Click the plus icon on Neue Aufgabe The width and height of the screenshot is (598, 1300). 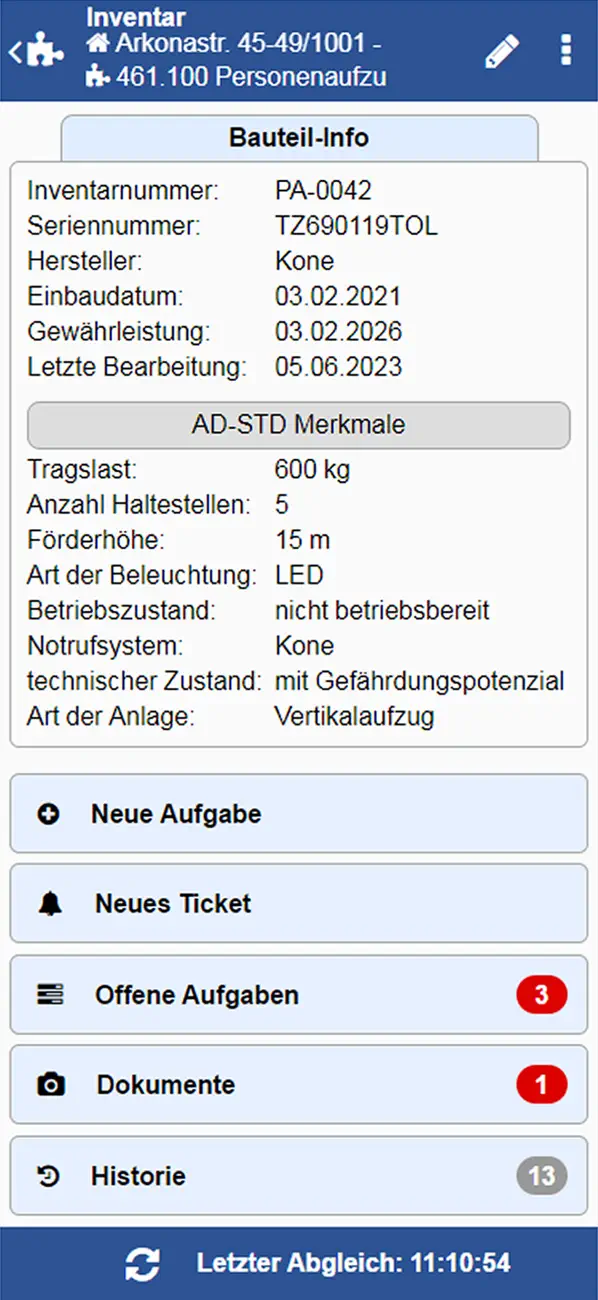pos(48,812)
